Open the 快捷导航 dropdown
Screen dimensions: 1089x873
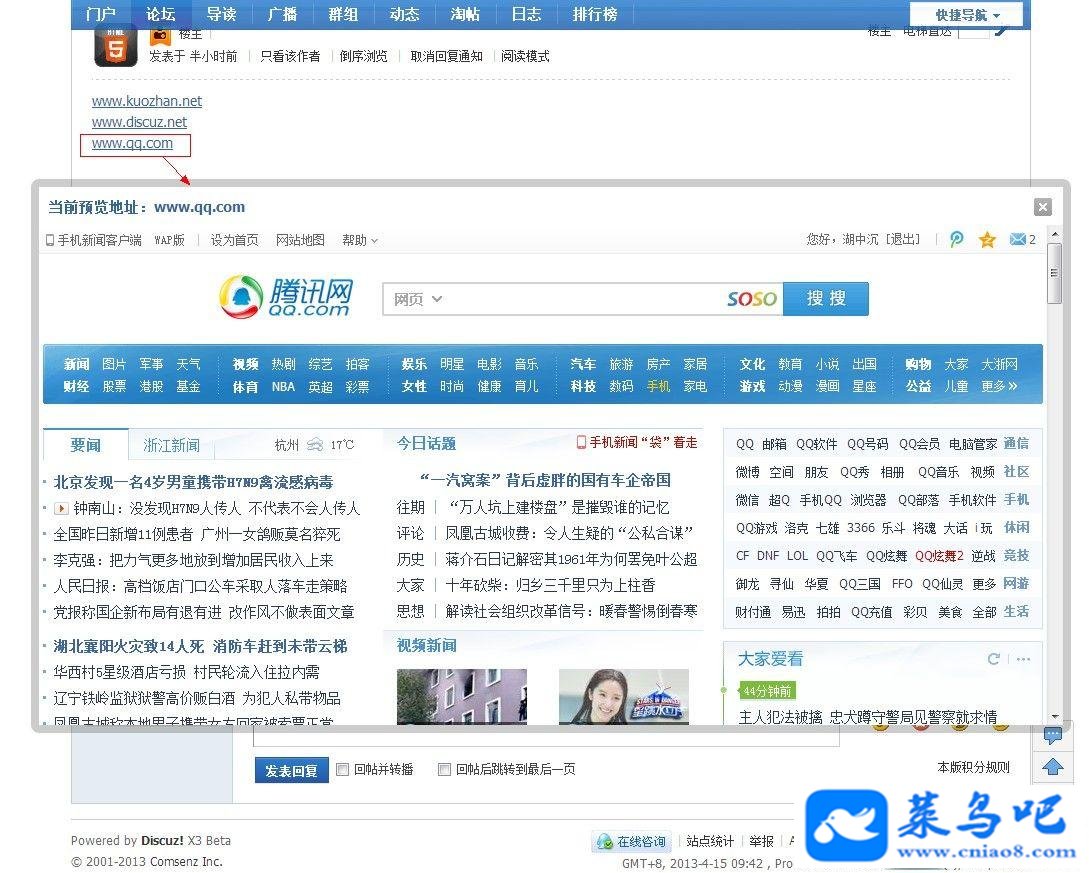pos(967,15)
